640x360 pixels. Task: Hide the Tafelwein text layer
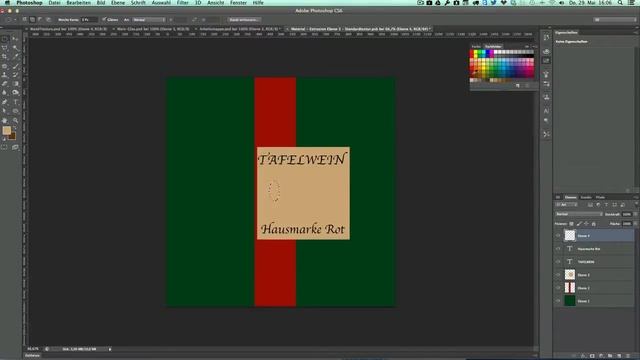click(558, 262)
